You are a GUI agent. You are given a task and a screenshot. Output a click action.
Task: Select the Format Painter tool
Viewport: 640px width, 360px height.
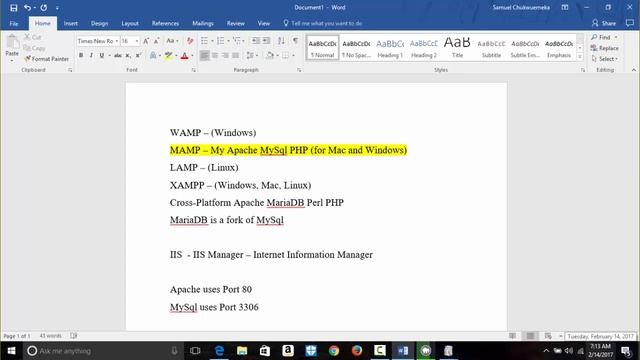click(x=46, y=59)
